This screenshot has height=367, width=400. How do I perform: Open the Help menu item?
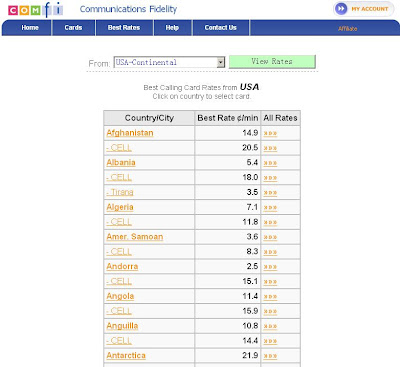point(172,28)
